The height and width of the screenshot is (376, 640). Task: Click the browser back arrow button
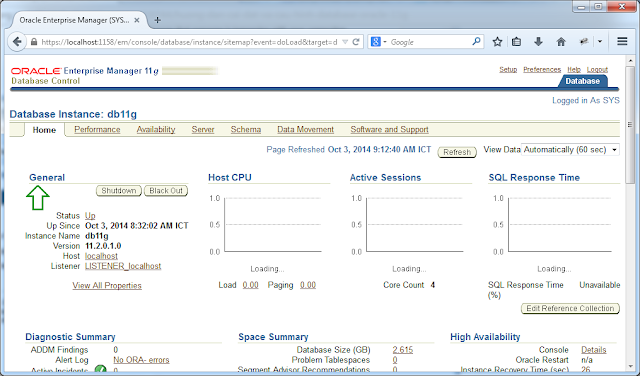coord(17,42)
